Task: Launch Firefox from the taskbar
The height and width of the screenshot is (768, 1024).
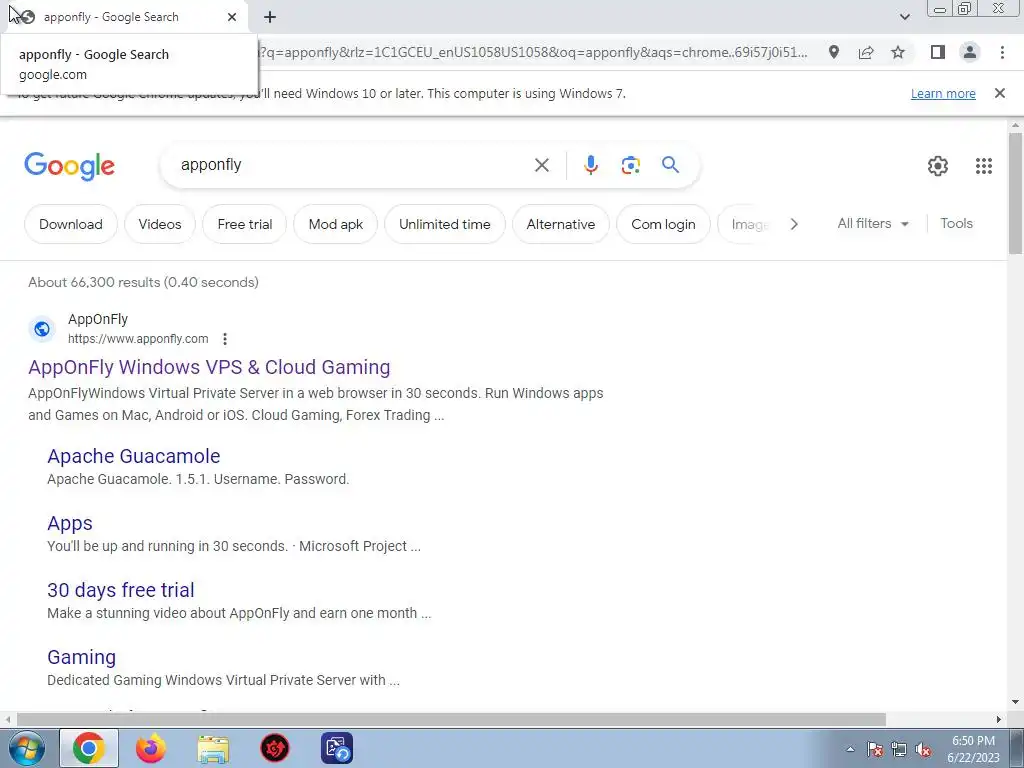Action: point(151,748)
